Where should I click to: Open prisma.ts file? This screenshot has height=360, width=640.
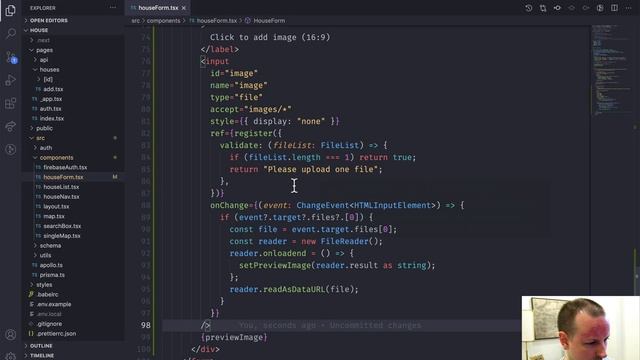coord(52,275)
